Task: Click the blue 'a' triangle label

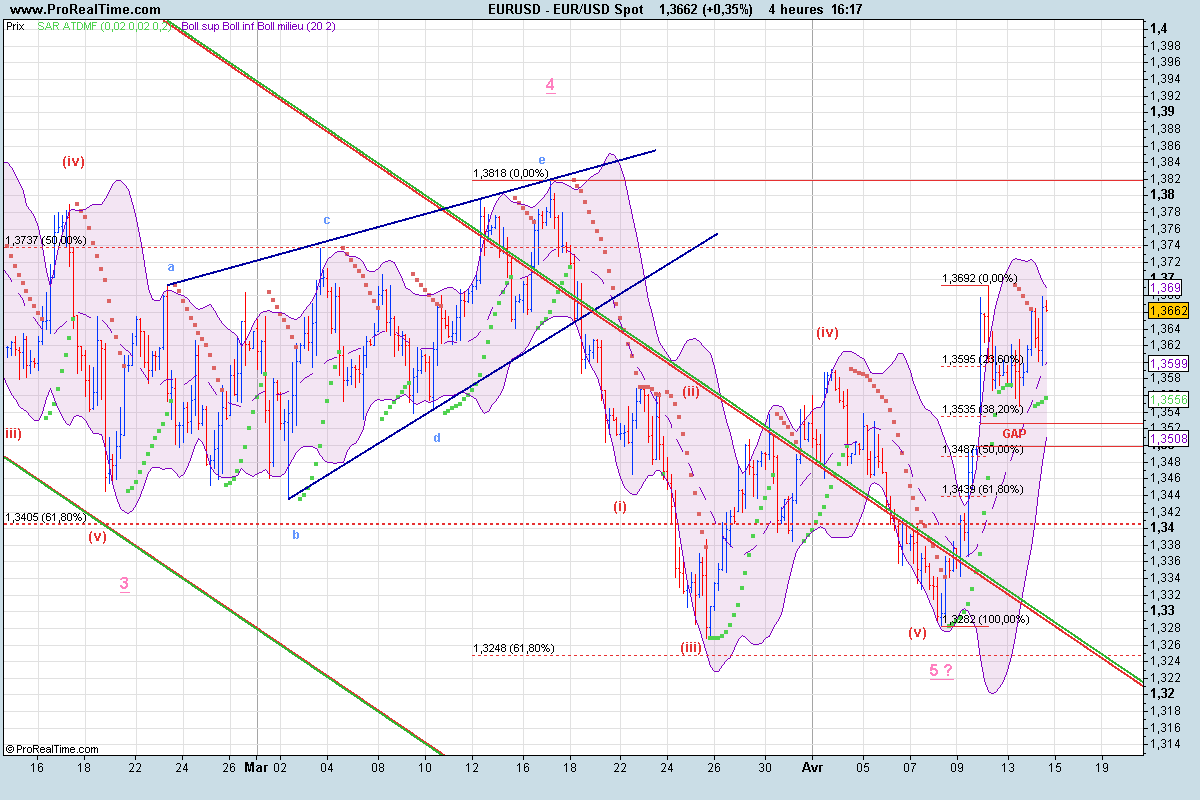Action: 171,267
